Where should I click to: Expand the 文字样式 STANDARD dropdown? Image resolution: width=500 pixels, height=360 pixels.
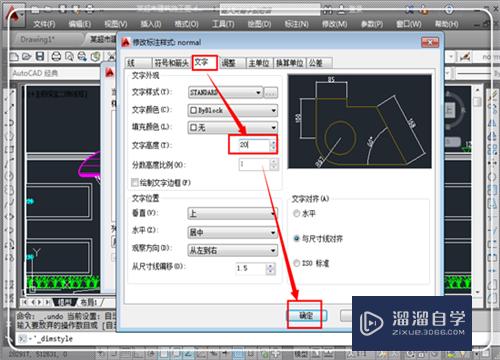[x=258, y=93]
